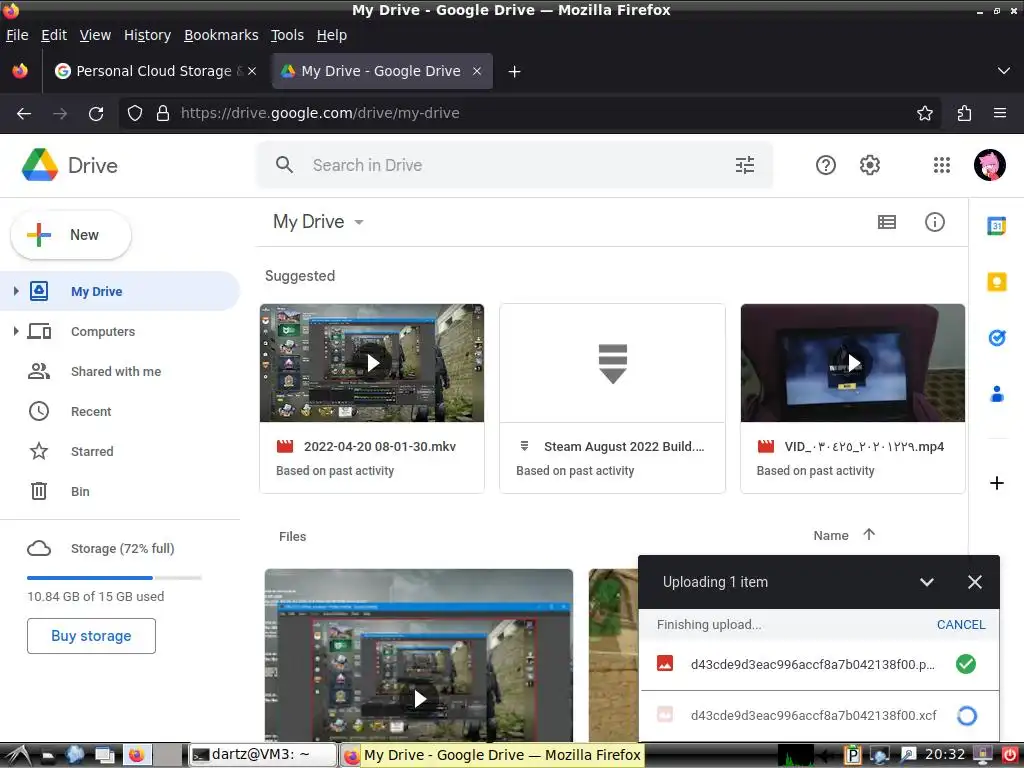Screen dimensions: 1024x768
Task: Open the Google apps grid
Action: tap(941, 165)
